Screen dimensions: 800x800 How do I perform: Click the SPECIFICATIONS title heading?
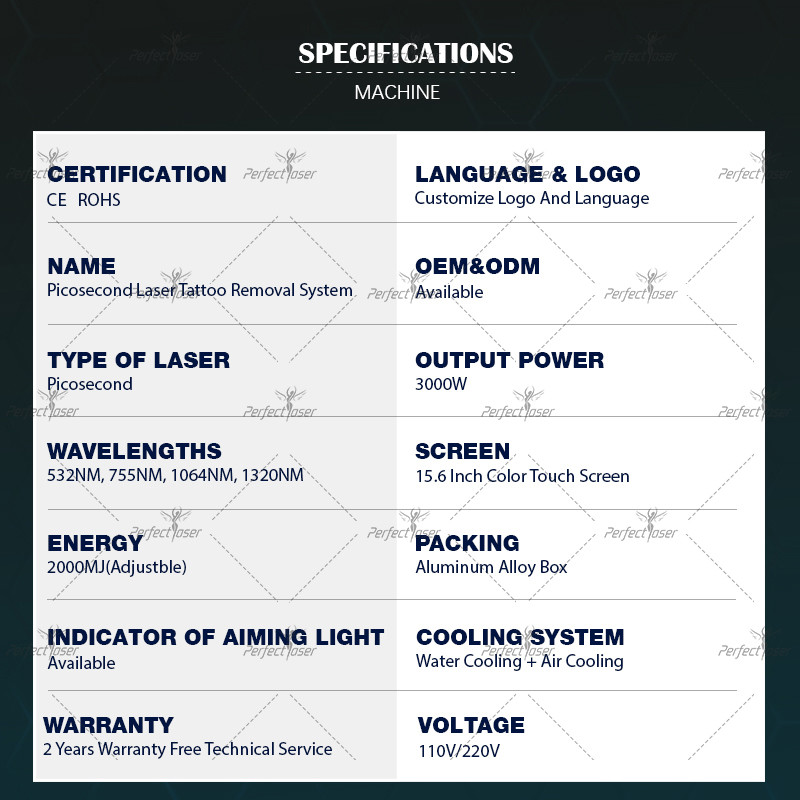pyautogui.click(x=405, y=53)
